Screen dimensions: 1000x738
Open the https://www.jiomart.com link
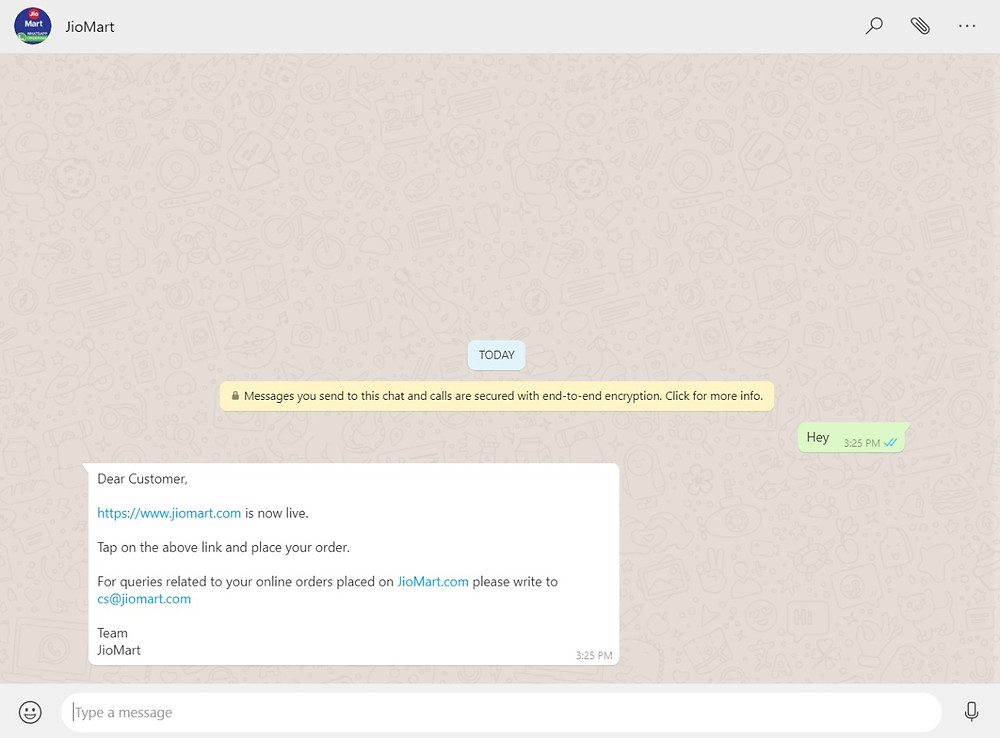pos(169,513)
